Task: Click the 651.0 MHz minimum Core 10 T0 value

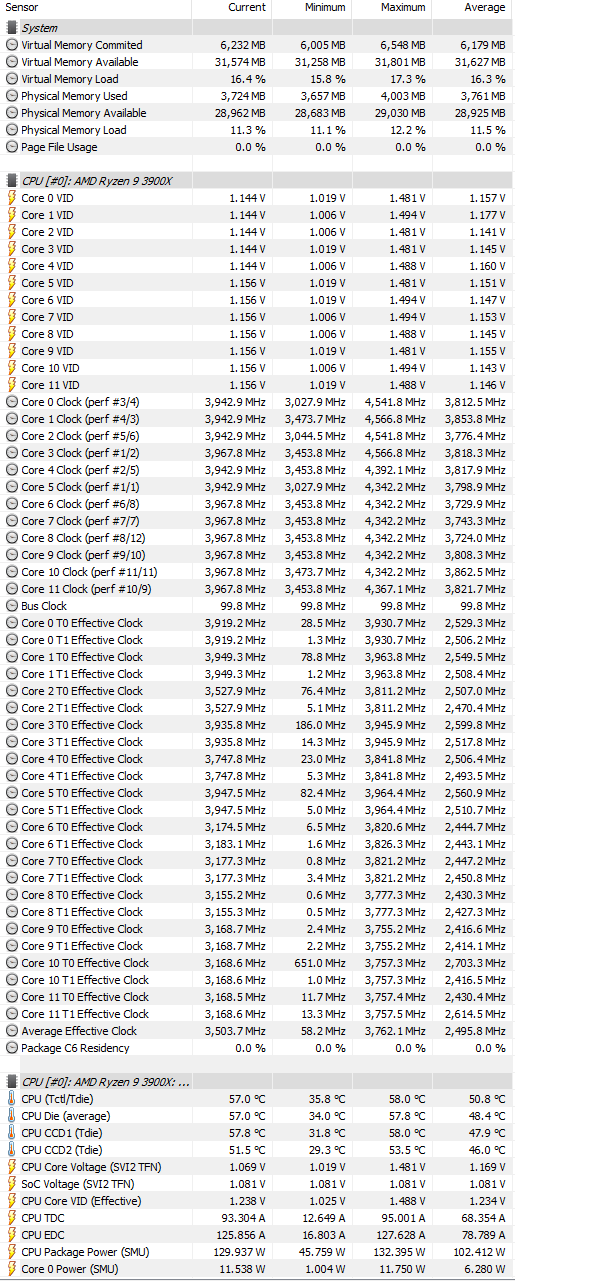Action: click(x=319, y=963)
